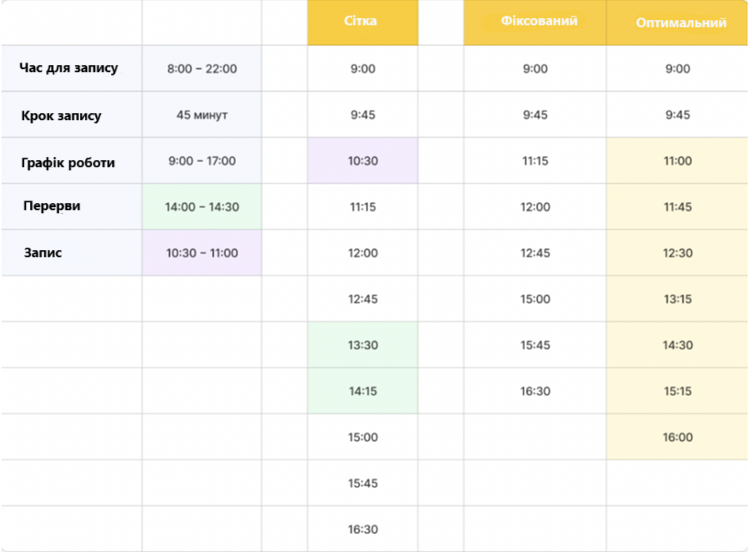Select the Перерви row label
Screen dimensions: 750x552
tap(52, 206)
